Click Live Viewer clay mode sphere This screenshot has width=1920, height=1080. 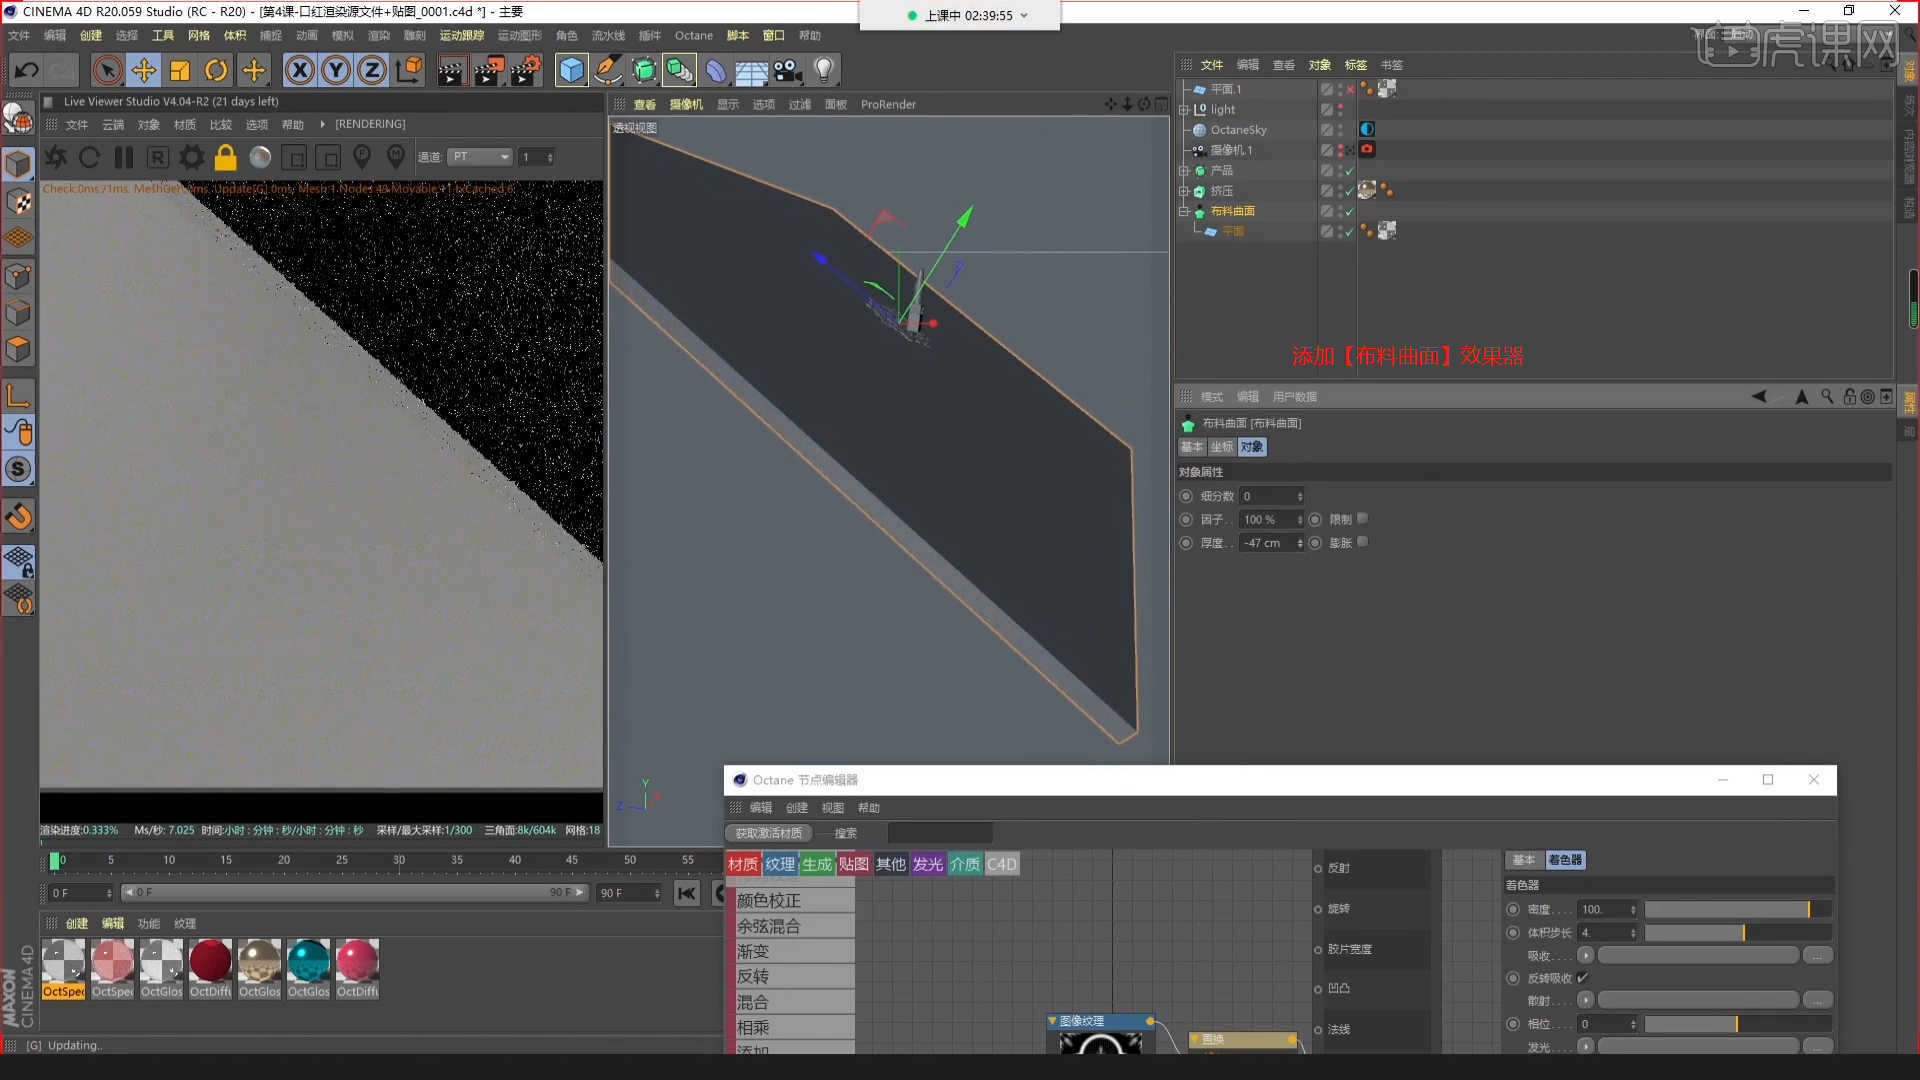(260, 157)
